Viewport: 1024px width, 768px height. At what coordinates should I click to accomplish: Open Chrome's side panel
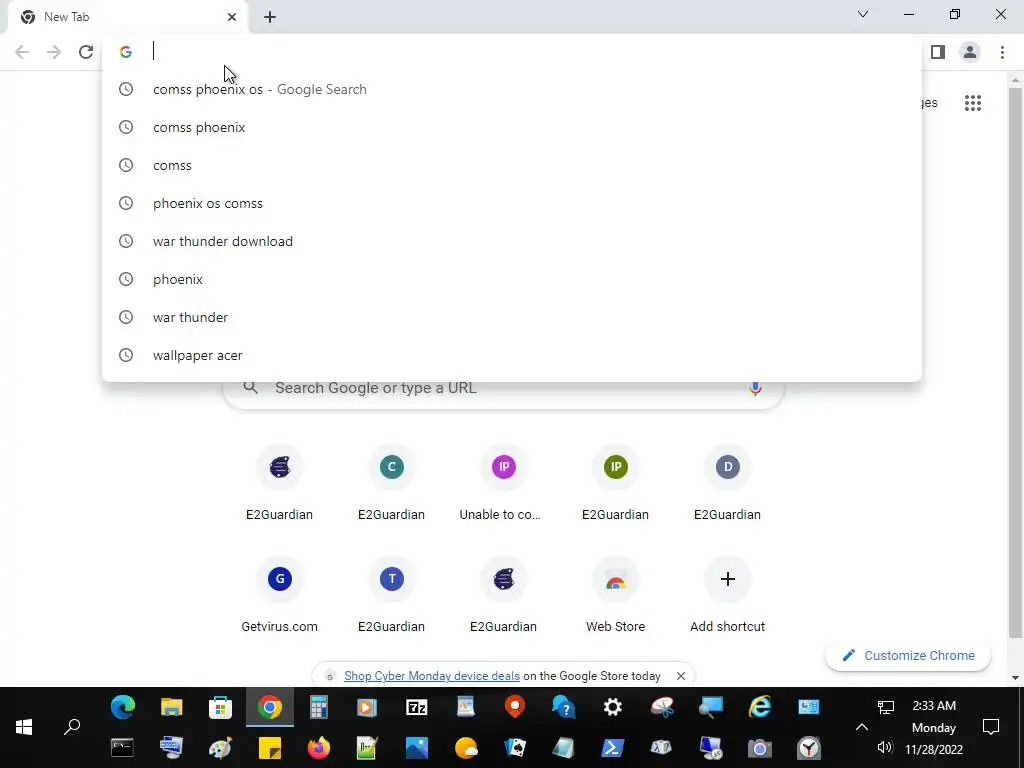click(x=938, y=52)
